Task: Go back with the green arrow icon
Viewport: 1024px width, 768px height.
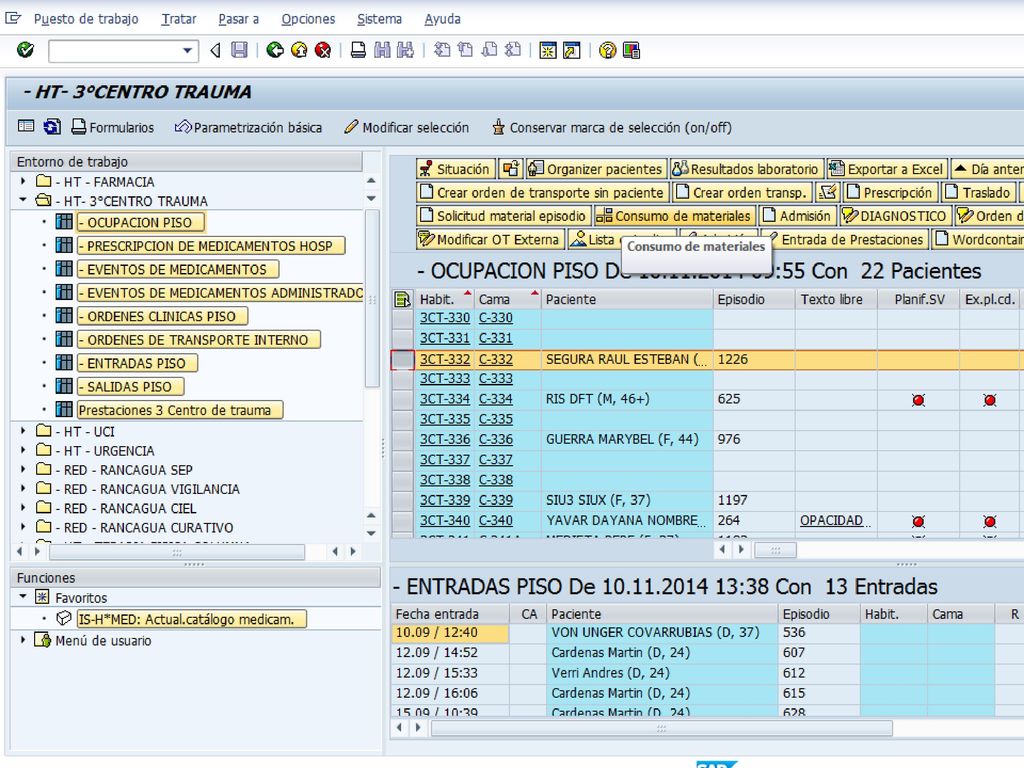Action: pyautogui.click(x=275, y=50)
